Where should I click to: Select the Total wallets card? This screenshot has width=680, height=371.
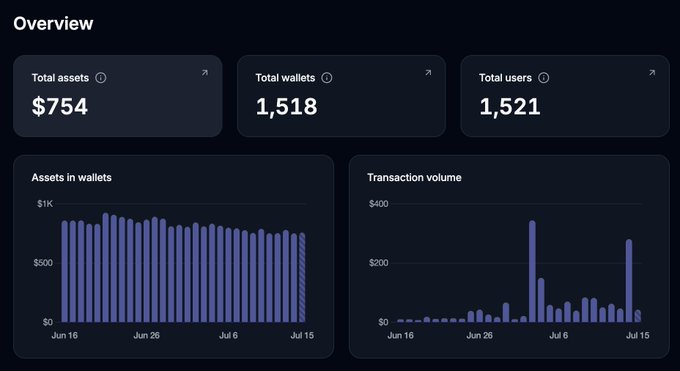(341, 96)
